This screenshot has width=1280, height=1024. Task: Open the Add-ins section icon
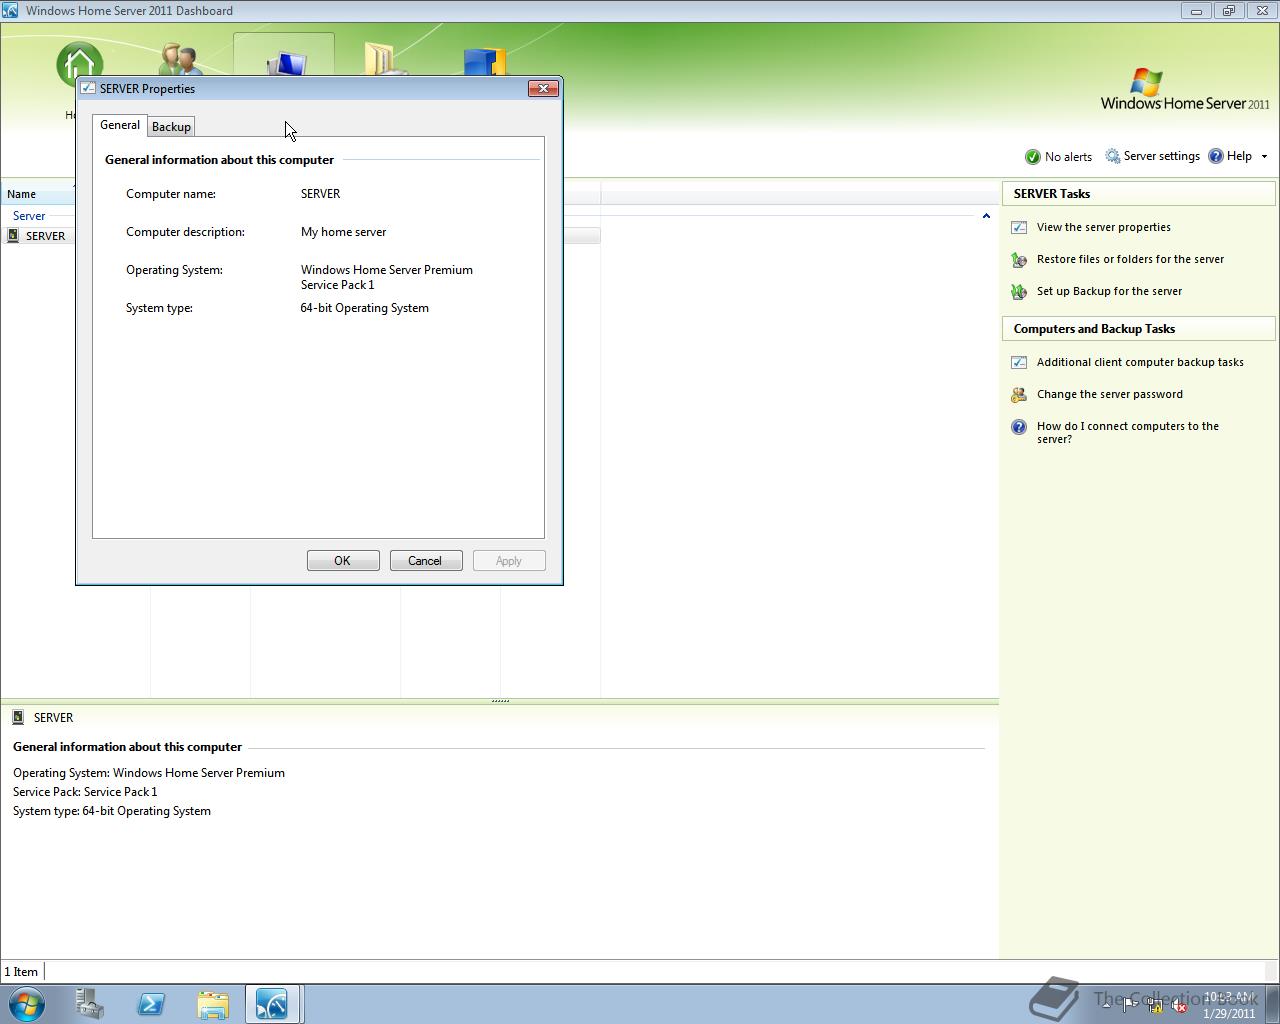coord(484,60)
